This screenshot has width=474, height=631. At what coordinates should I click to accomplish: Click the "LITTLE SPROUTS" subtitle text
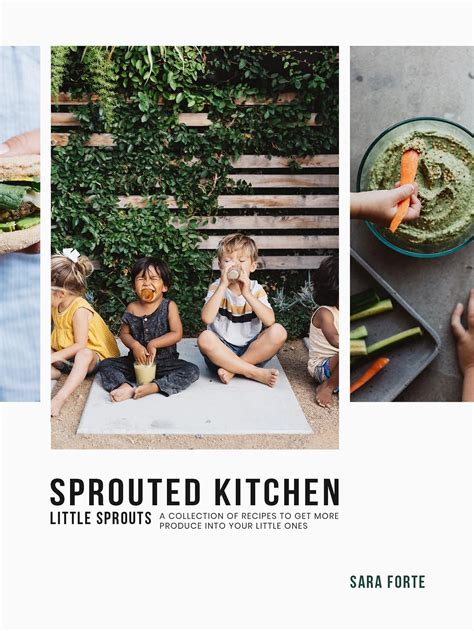(x=101, y=518)
